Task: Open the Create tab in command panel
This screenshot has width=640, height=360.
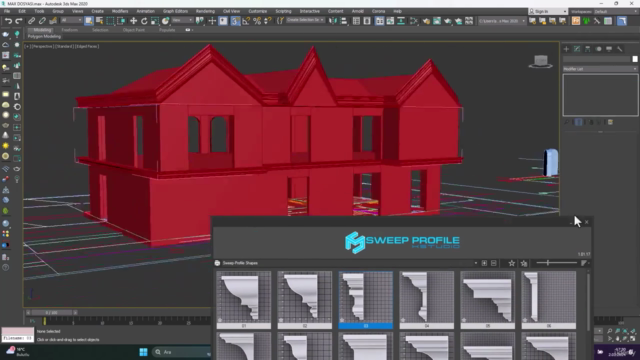Action: (x=566, y=49)
